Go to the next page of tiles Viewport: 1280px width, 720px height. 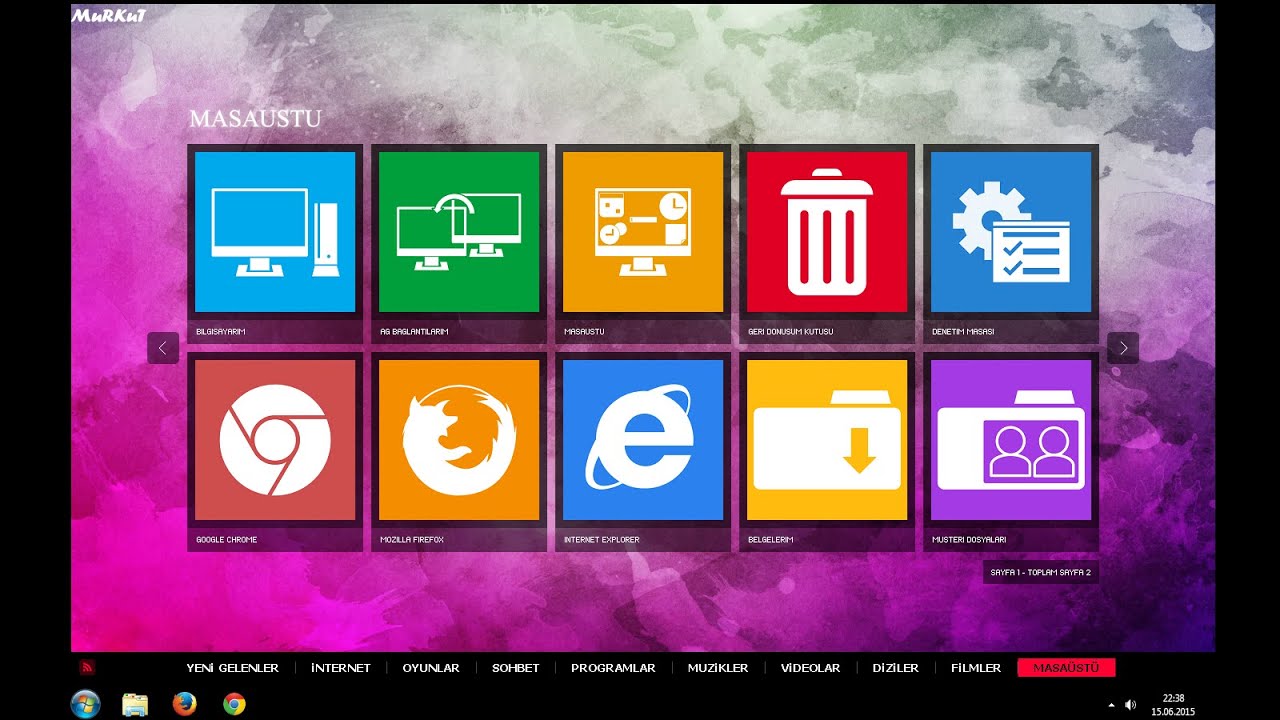[x=1123, y=348]
